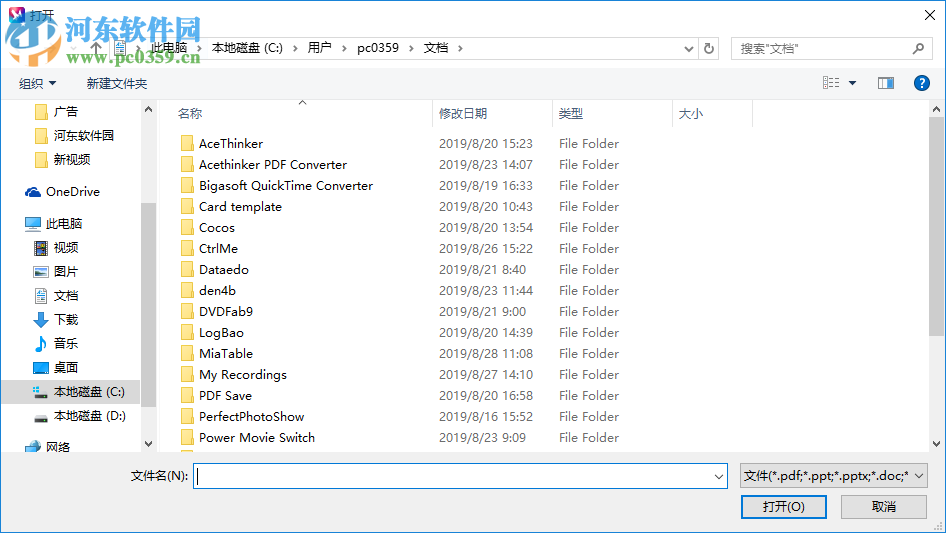This screenshot has height=533, width=946.
Task: Click pc0359 breadcrumb segment
Action: tap(378, 48)
